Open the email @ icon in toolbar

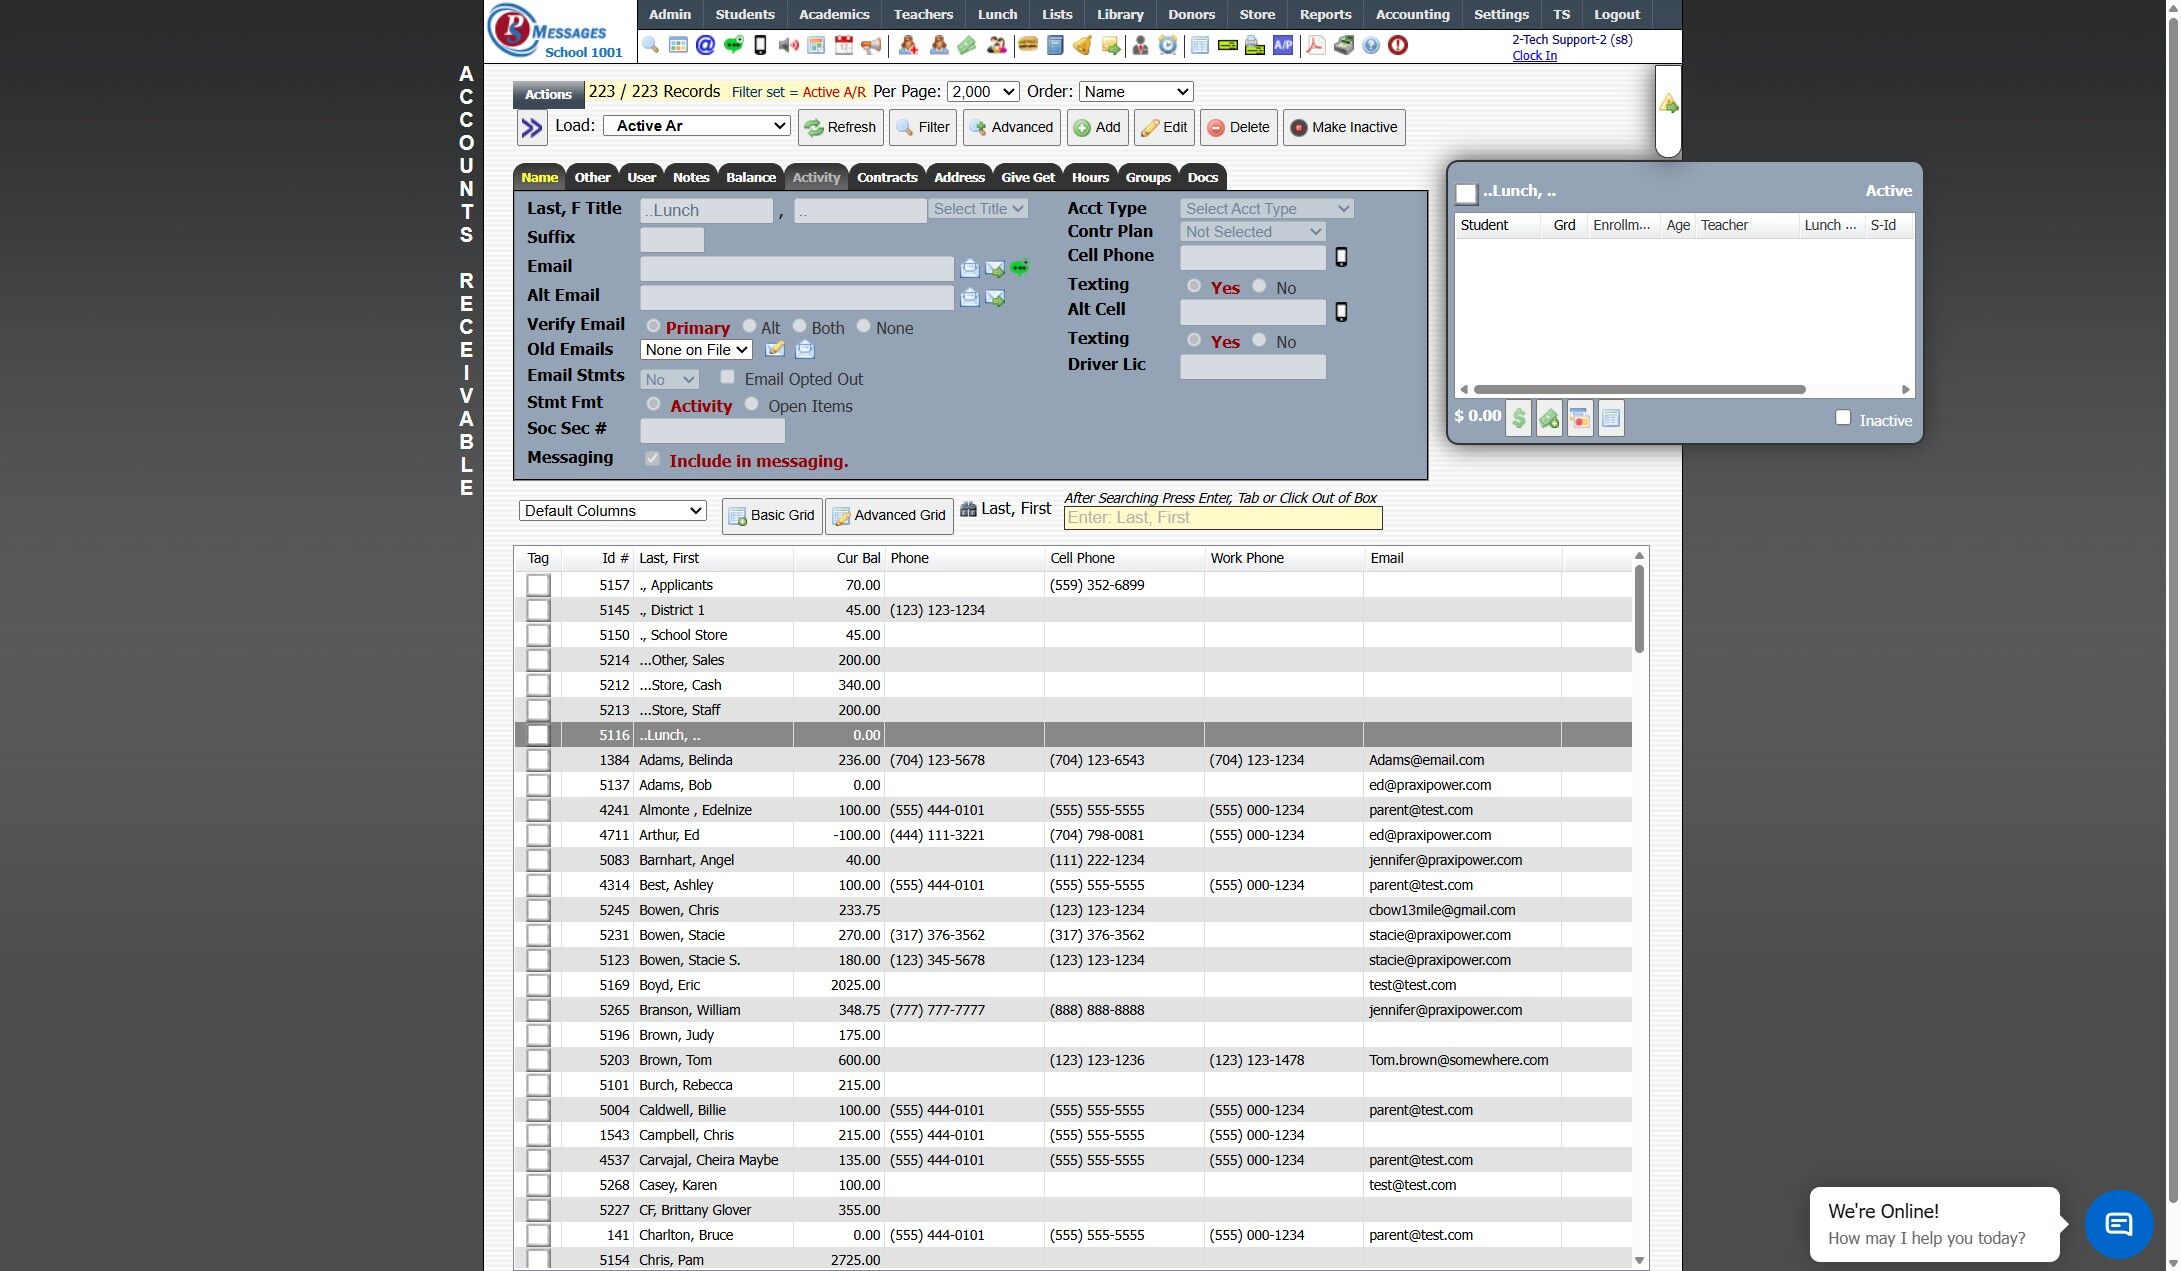[x=705, y=45]
